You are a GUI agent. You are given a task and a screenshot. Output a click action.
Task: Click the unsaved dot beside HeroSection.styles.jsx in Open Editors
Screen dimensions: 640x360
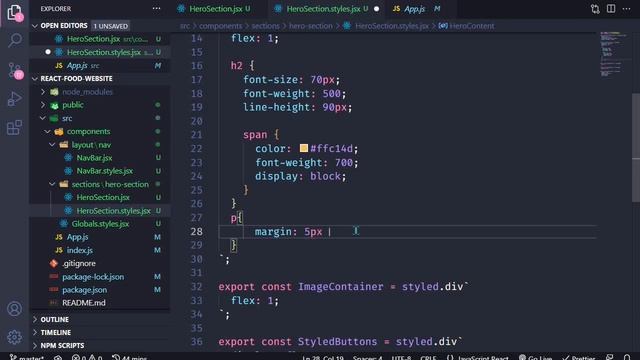click(x=48, y=52)
